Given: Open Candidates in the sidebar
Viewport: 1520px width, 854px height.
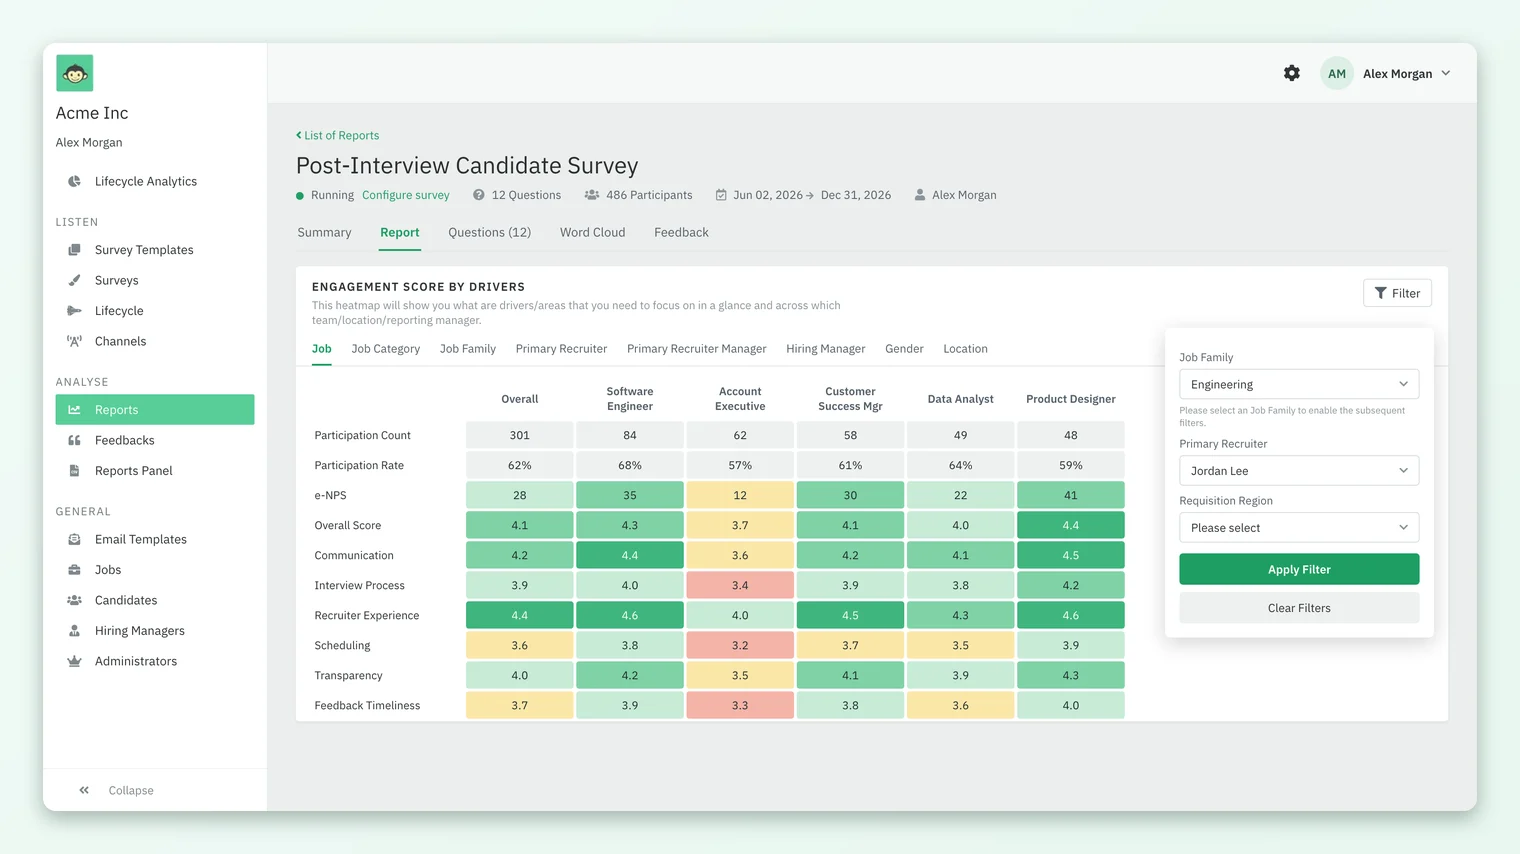Looking at the screenshot, I should pos(126,600).
